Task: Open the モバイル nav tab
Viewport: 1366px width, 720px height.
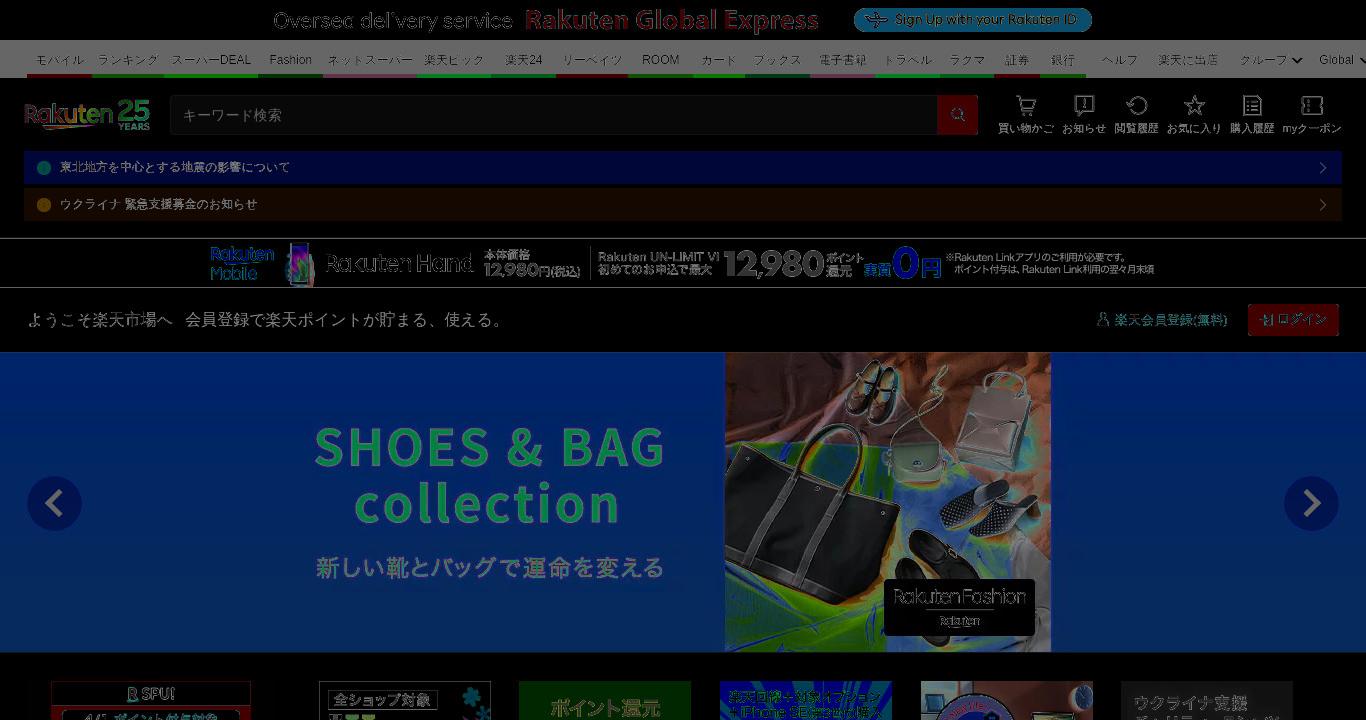Action: pyautogui.click(x=60, y=60)
